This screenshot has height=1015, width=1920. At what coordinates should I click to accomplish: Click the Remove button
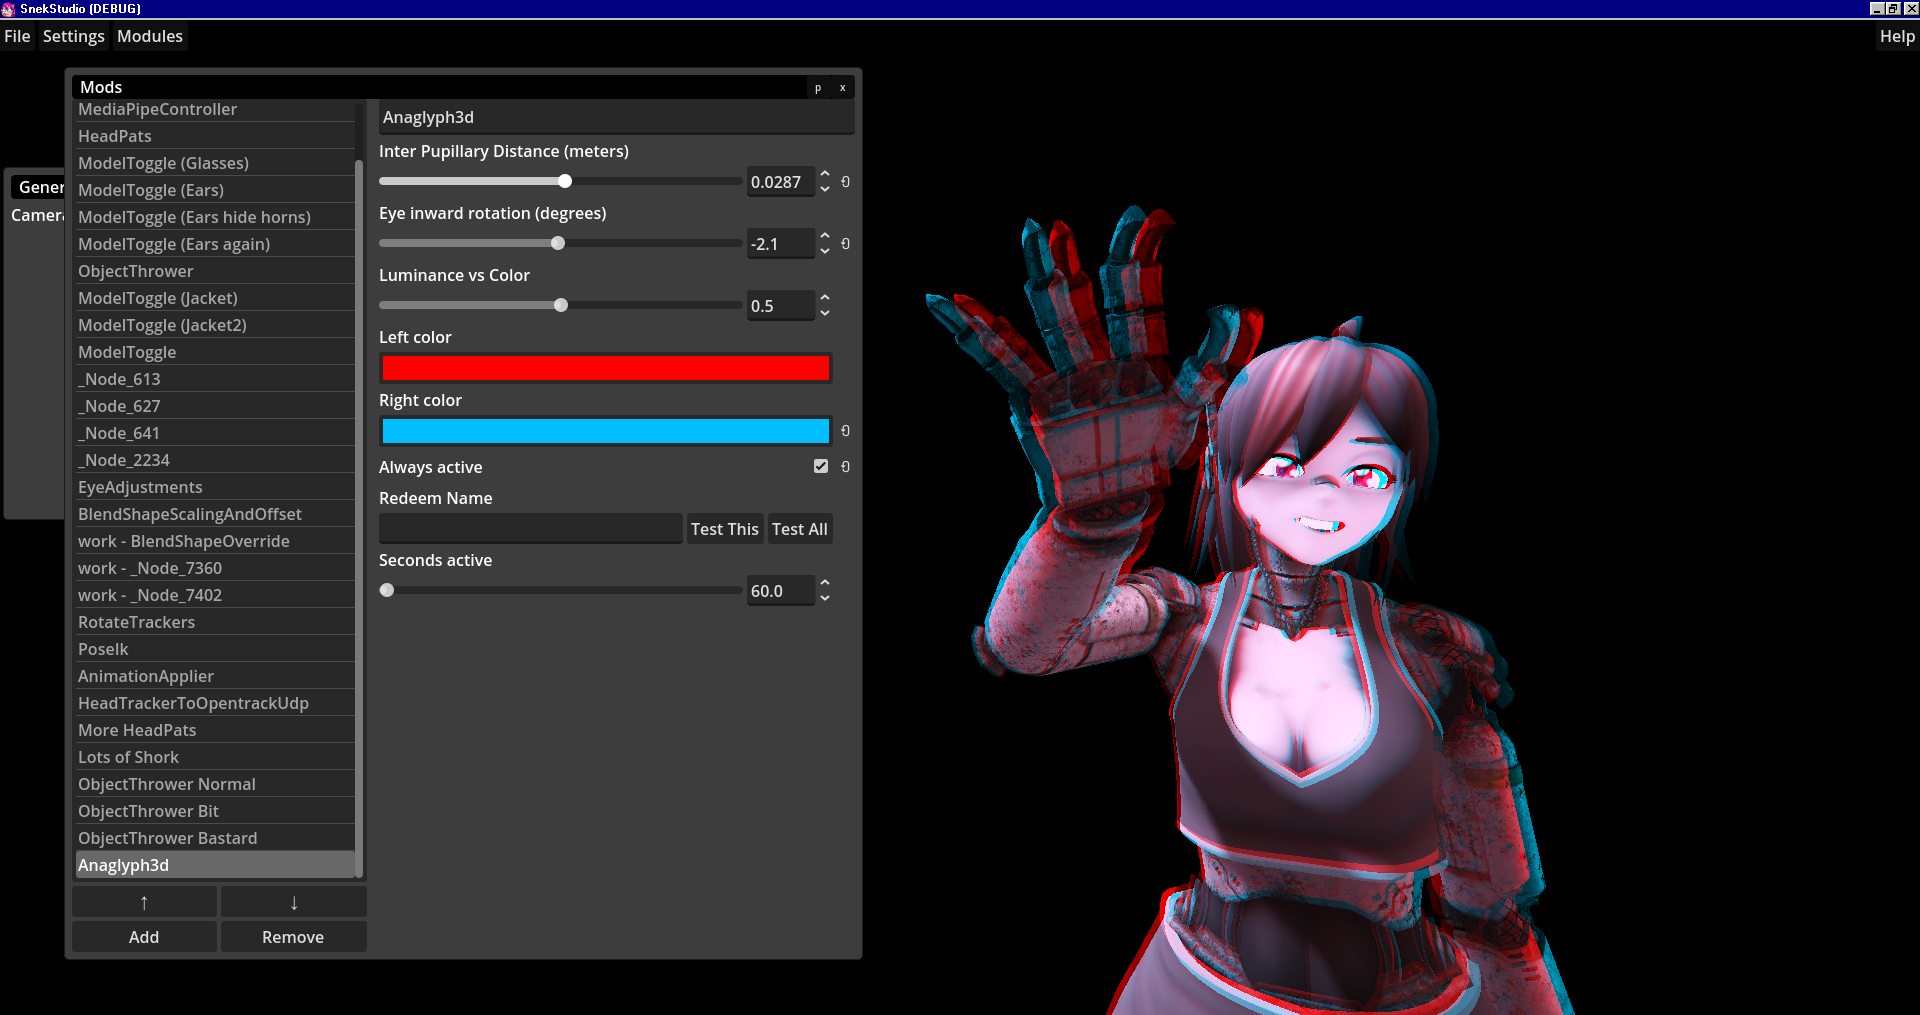tap(293, 937)
